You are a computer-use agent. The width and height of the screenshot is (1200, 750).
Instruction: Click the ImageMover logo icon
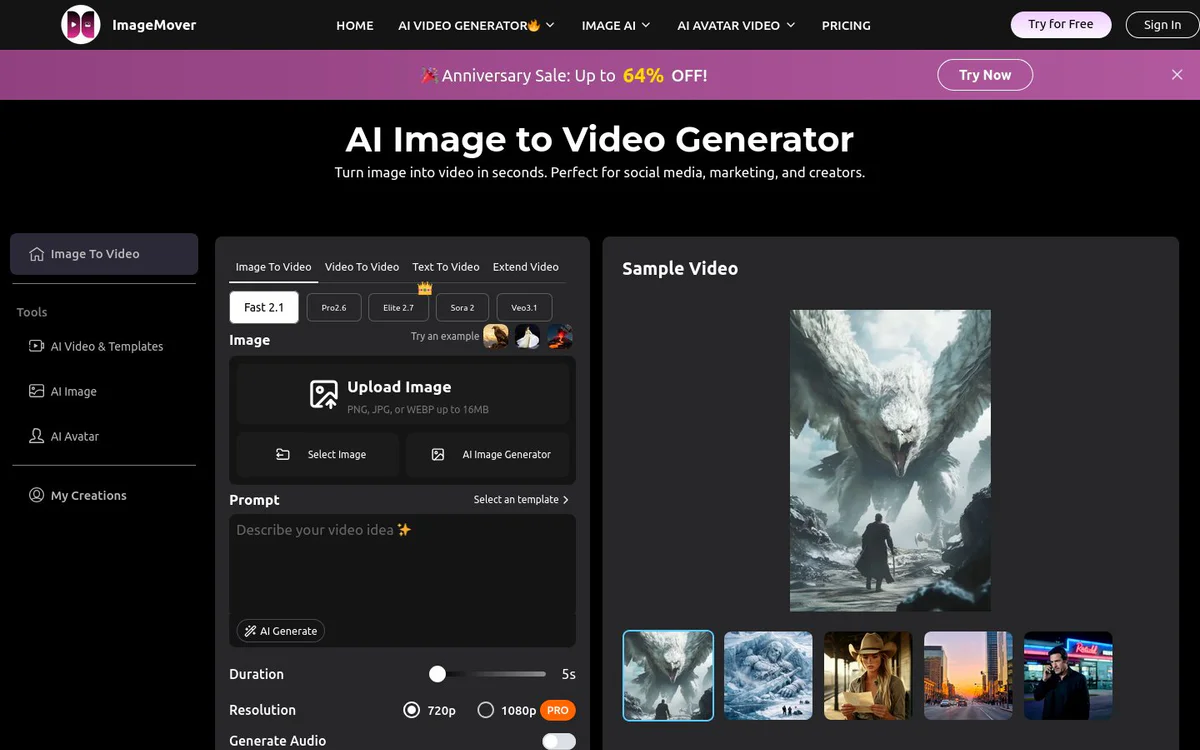pos(80,24)
